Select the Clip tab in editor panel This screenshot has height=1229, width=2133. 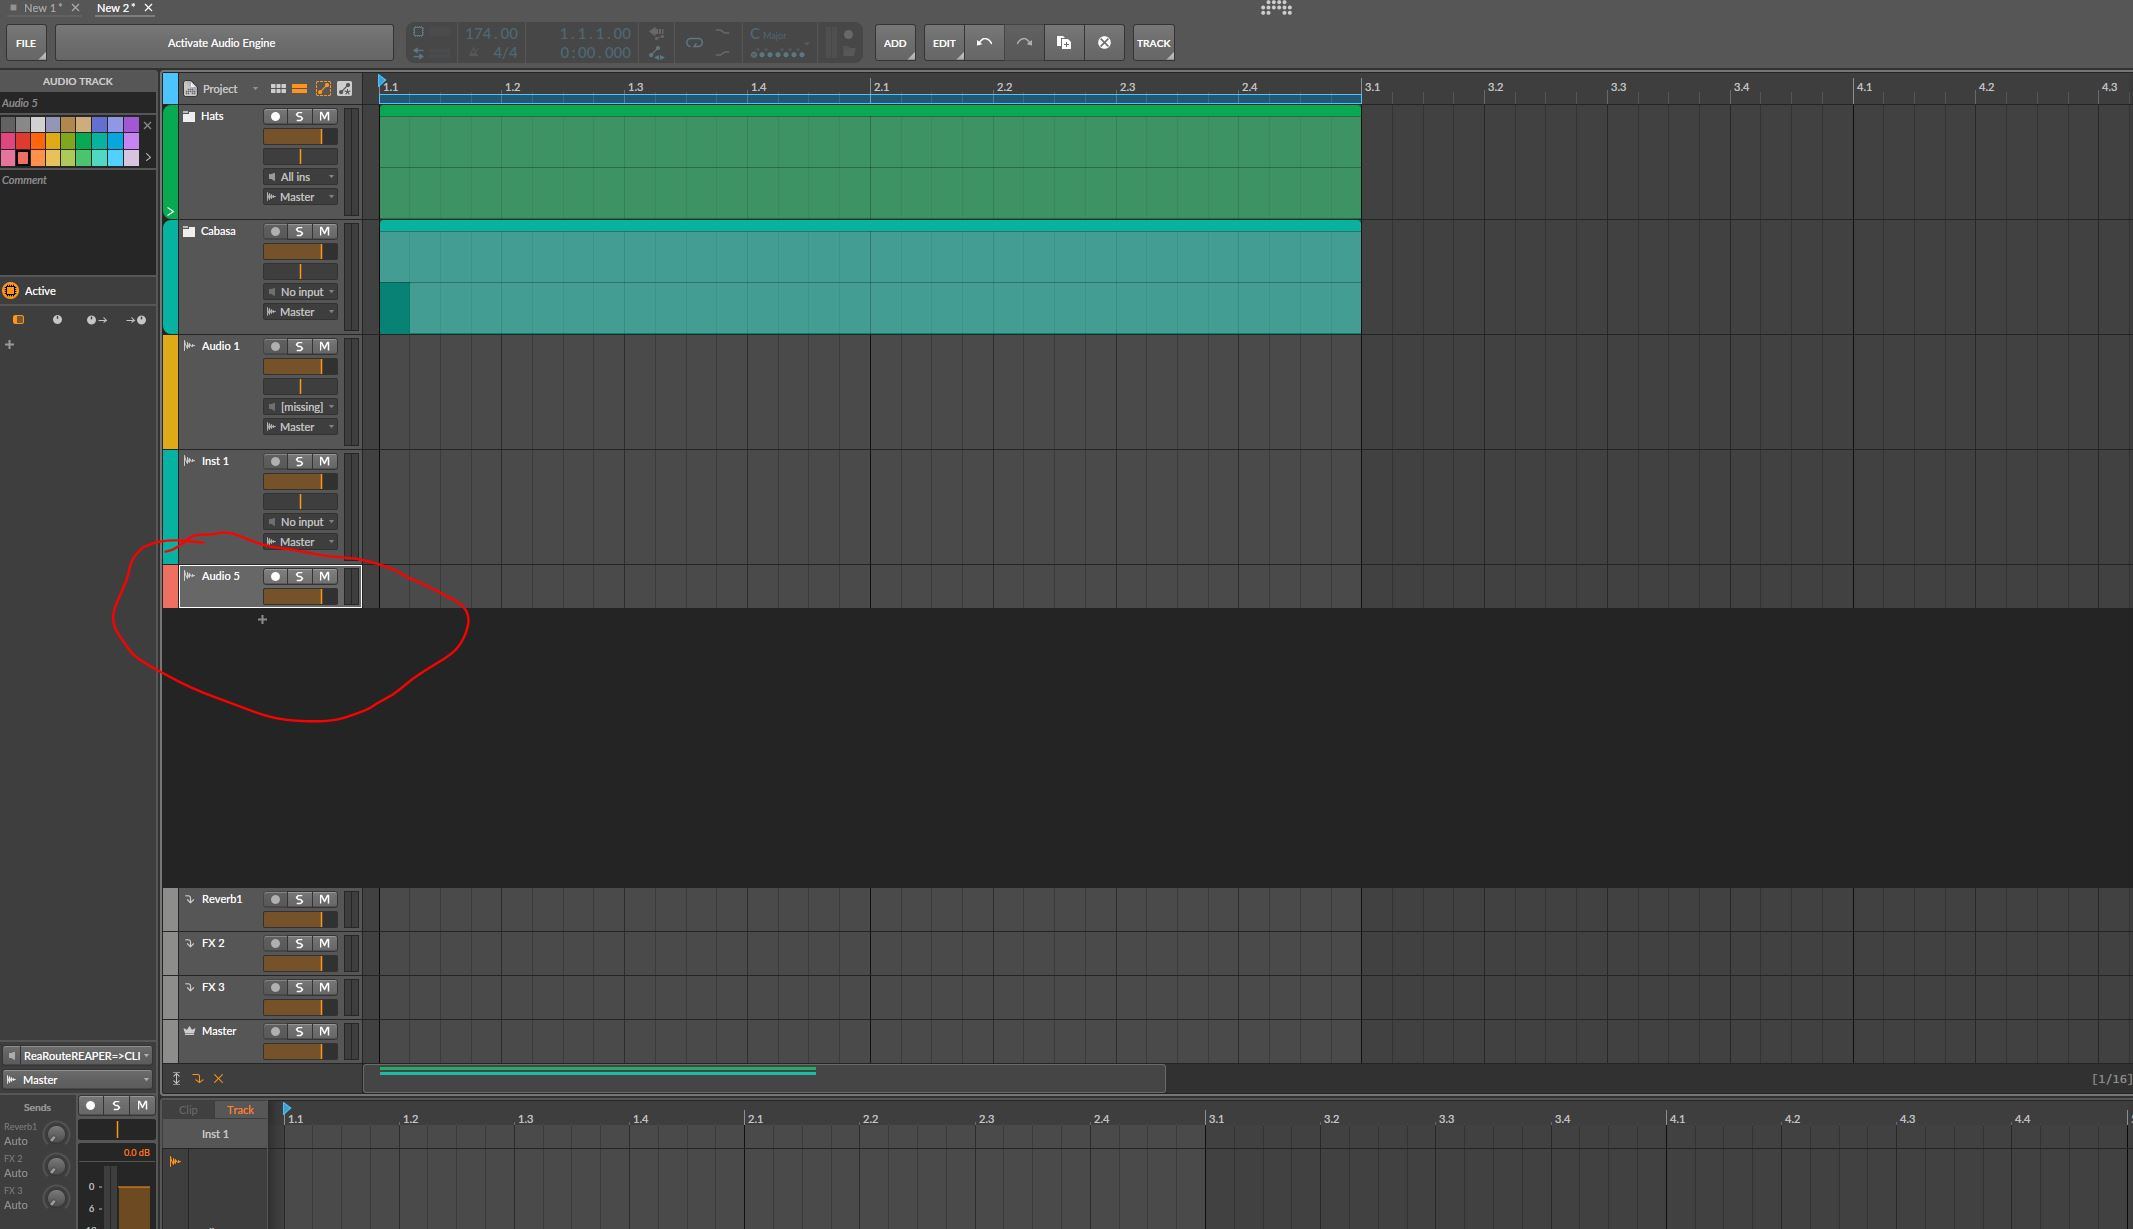pyautogui.click(x=188, y=1110)
